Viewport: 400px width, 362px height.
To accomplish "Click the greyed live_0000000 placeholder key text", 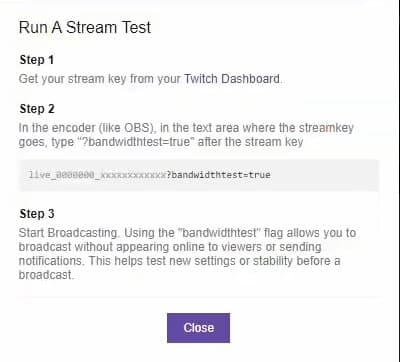I will pos(97,175).
